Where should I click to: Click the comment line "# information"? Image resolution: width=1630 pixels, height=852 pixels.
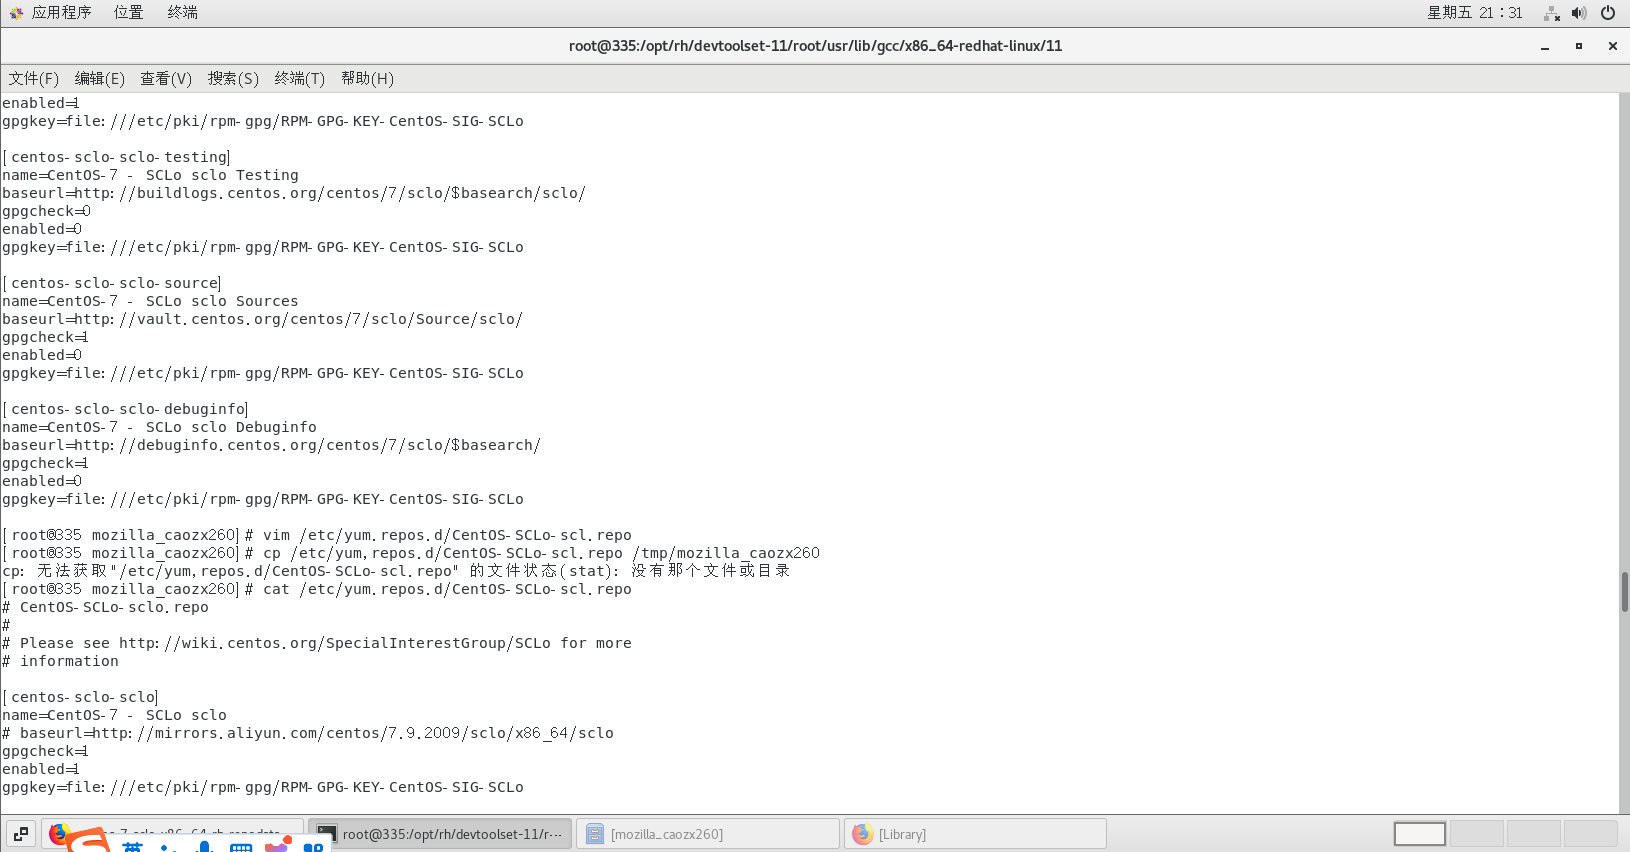click(60, 661)
